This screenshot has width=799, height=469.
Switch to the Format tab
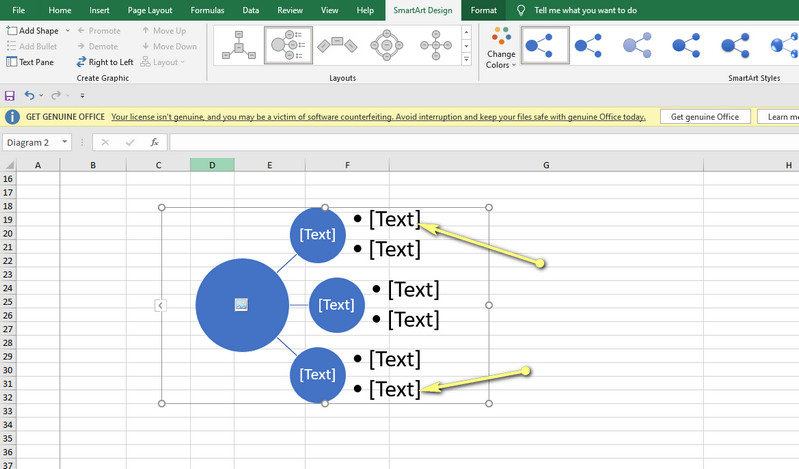pos(483,10)
